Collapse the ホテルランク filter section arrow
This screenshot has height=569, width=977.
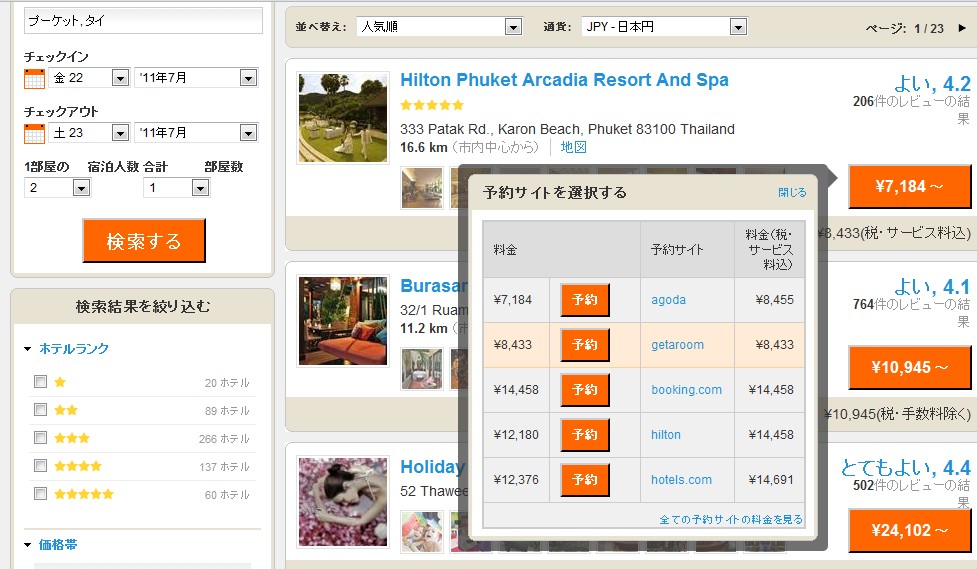click(28, 349)
